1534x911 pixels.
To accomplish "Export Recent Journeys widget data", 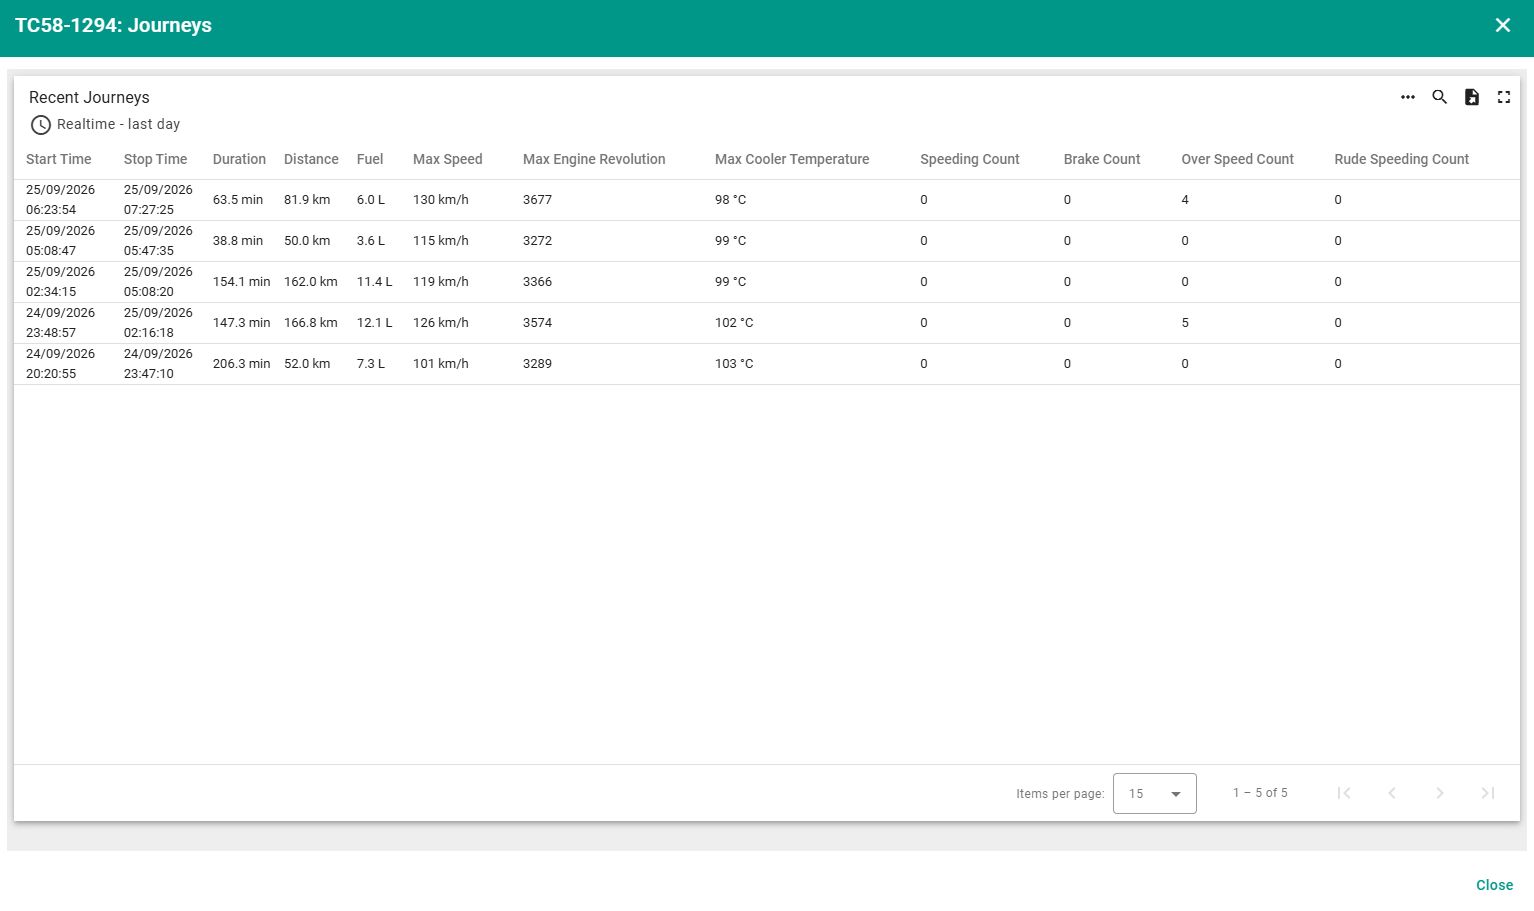I will (1472, 97).
